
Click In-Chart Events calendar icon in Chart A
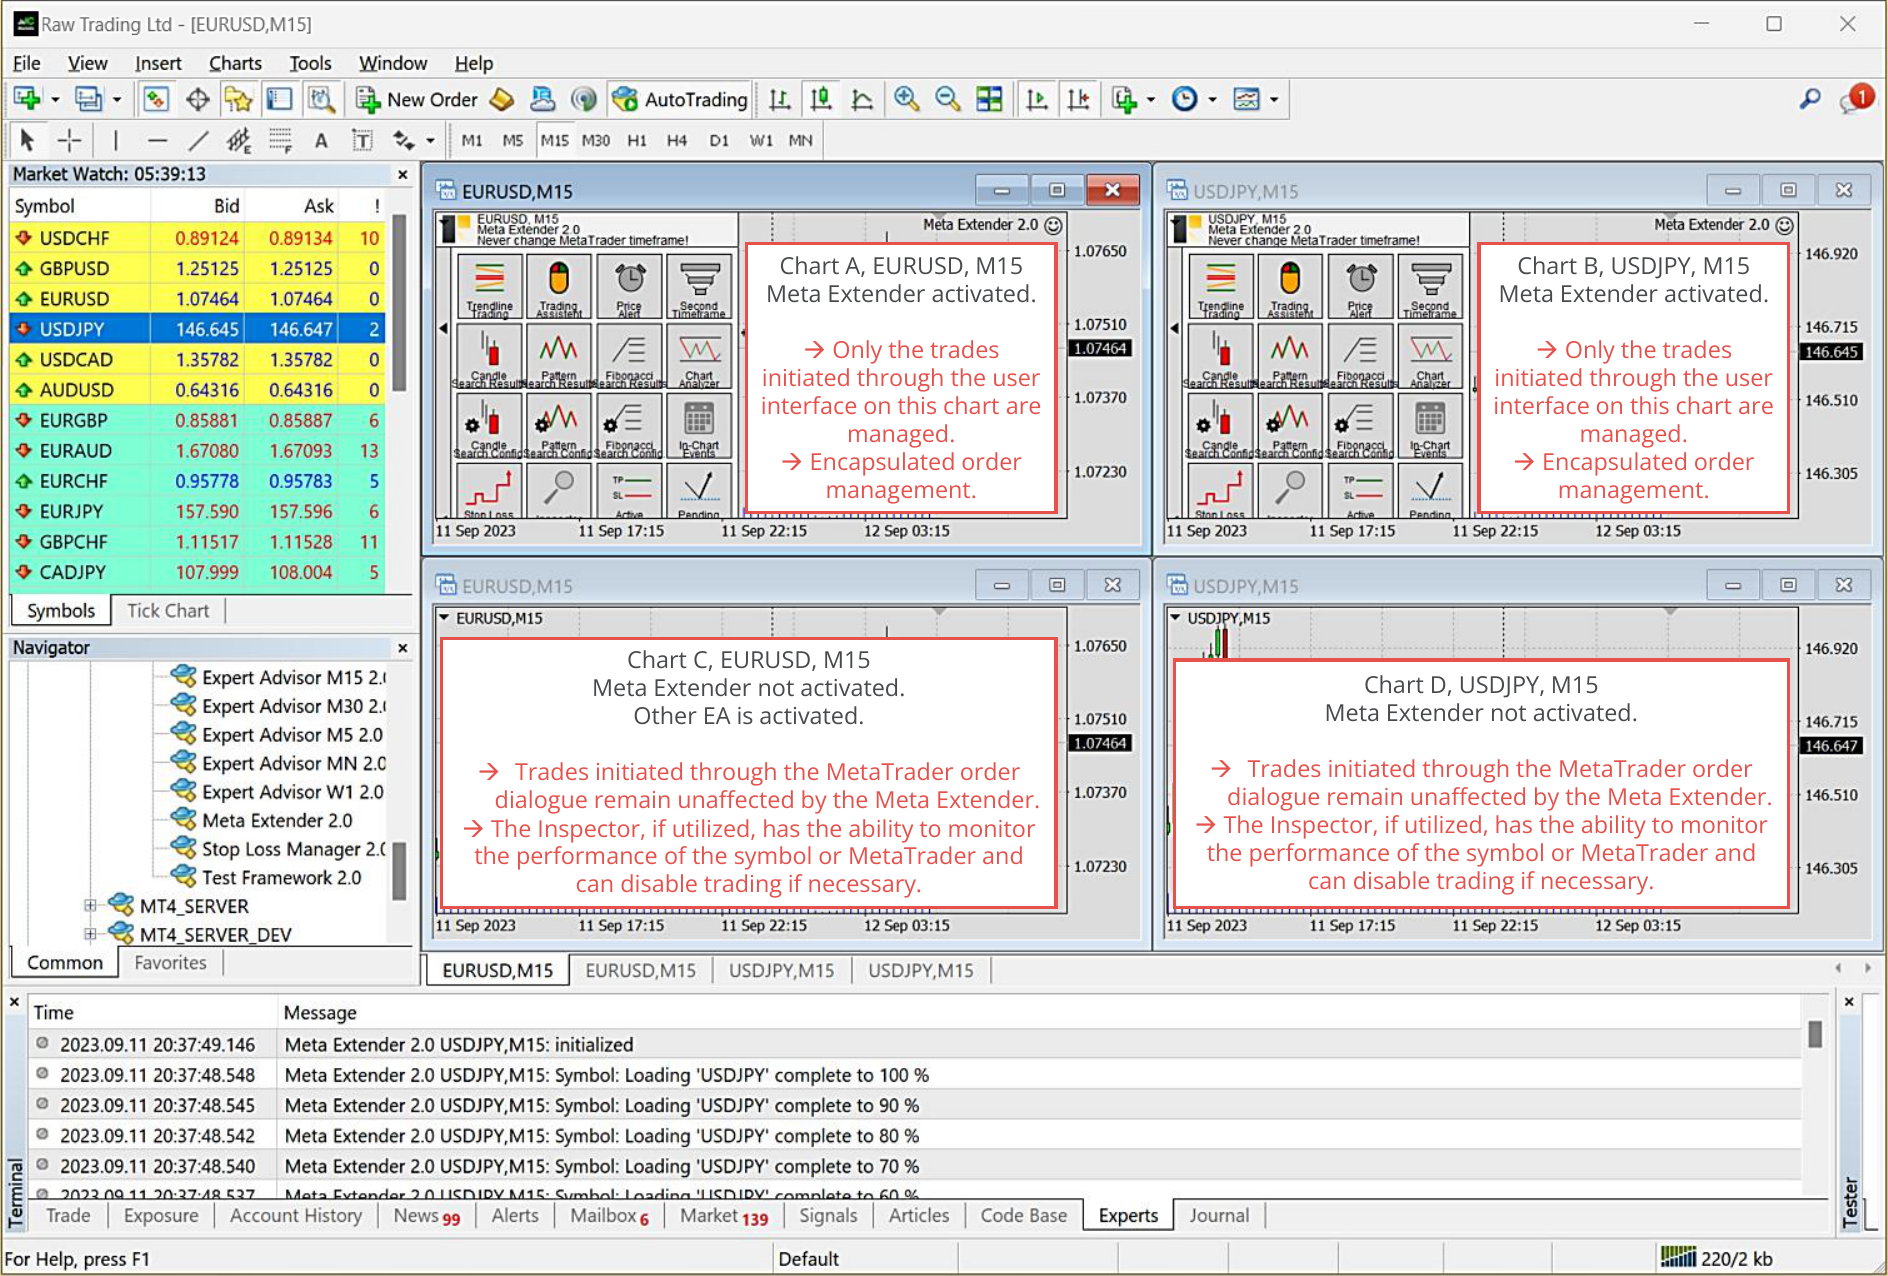699,426
